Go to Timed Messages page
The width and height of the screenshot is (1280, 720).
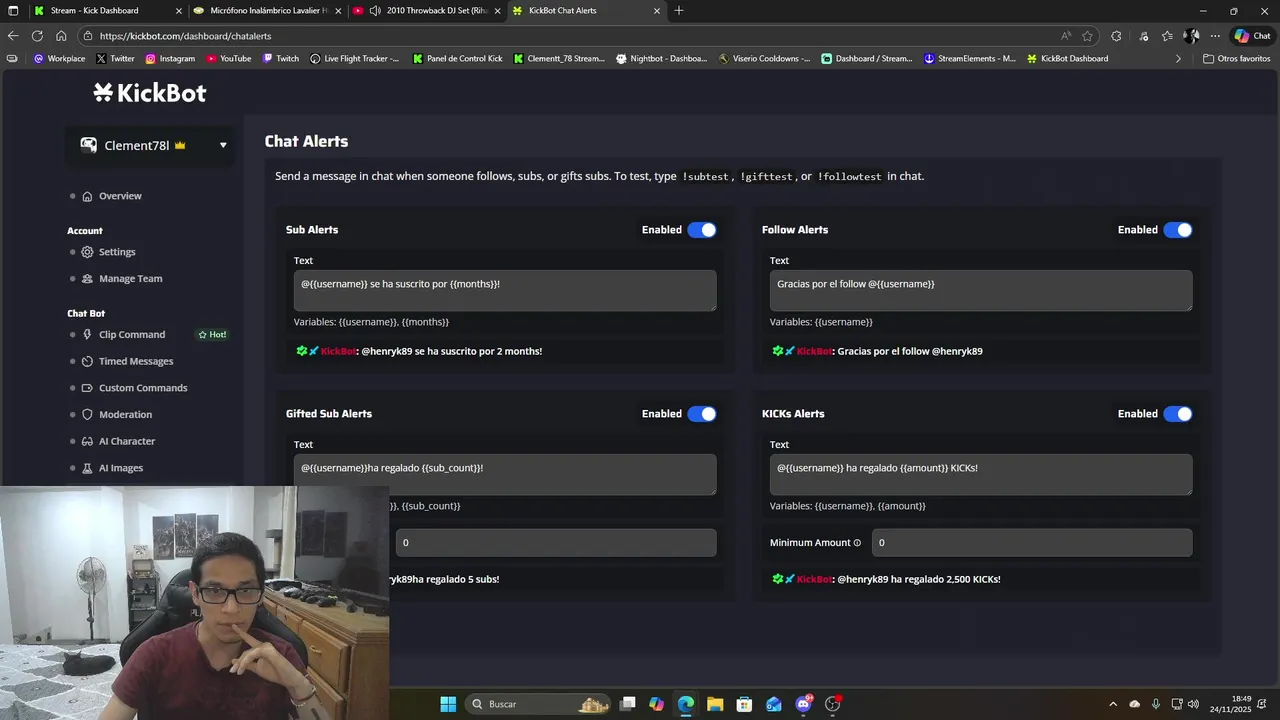pyautogui.click(x=136, y=362)
